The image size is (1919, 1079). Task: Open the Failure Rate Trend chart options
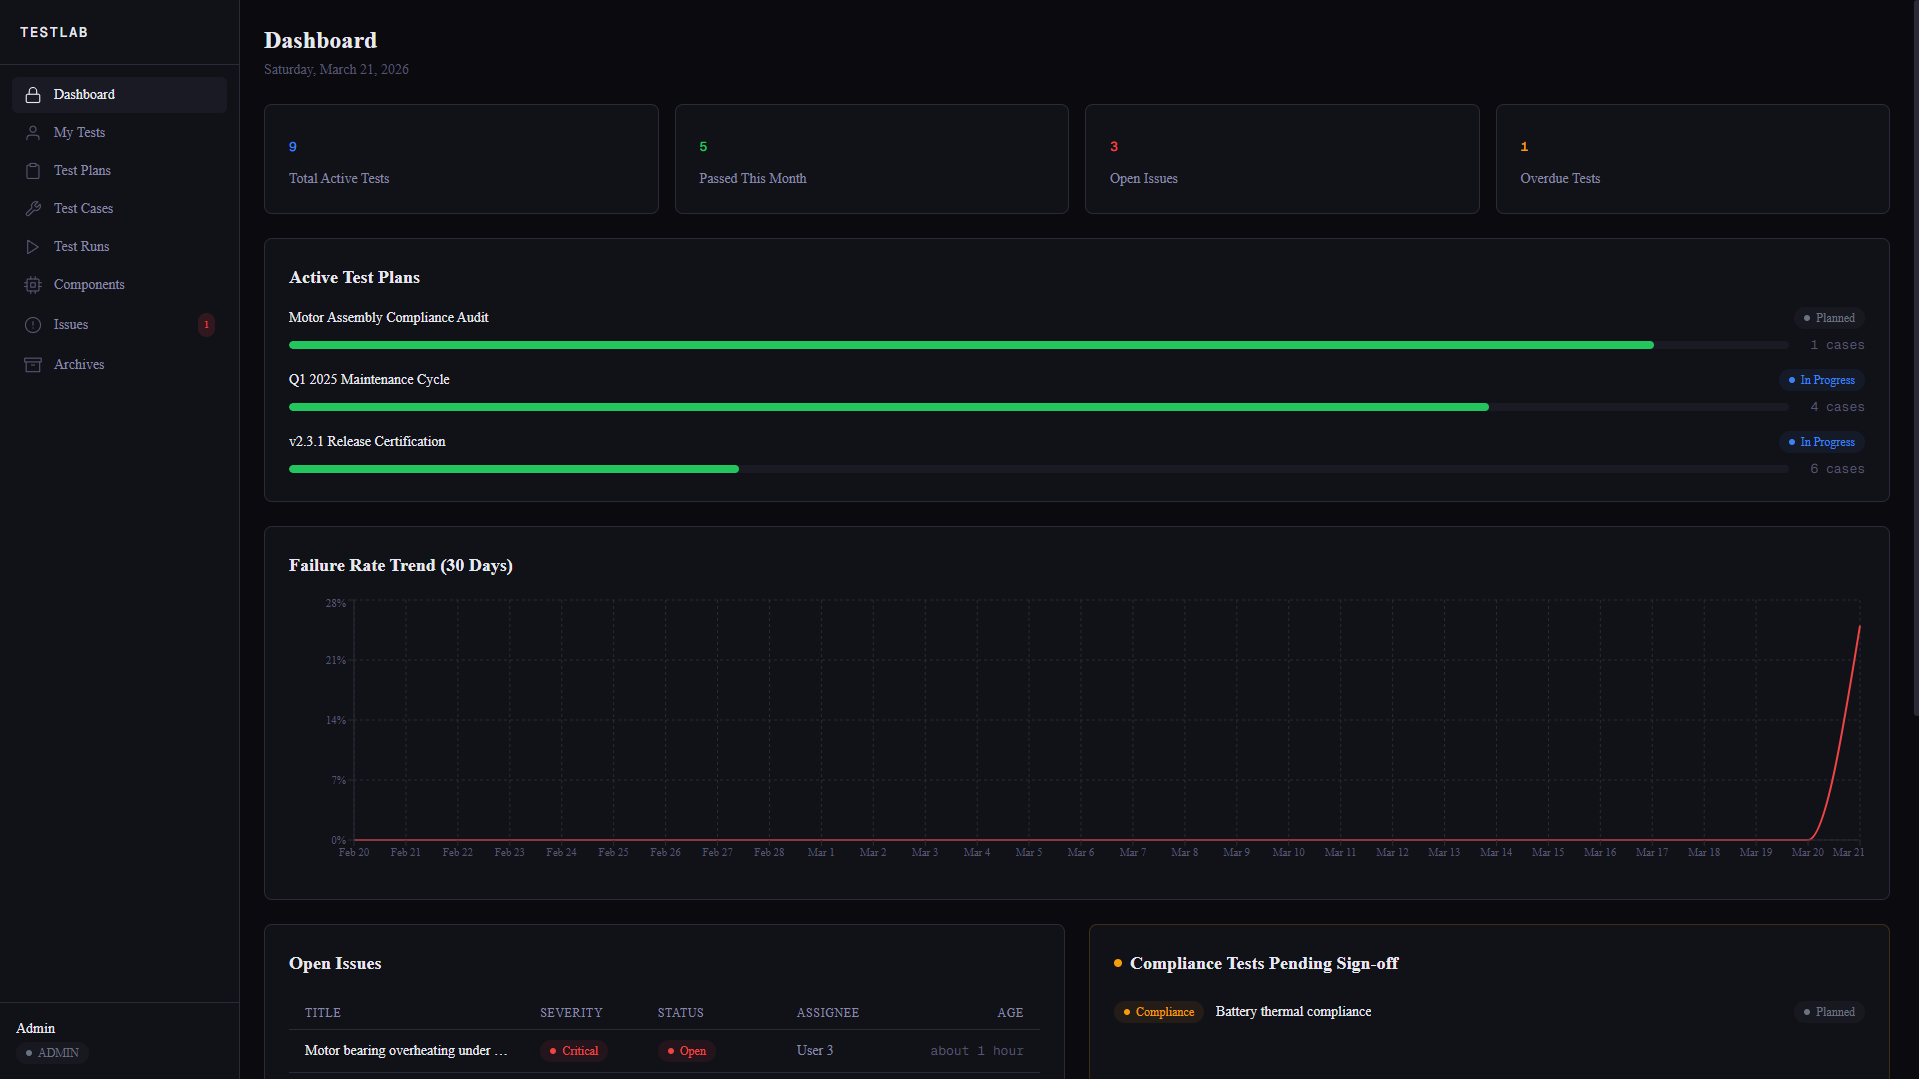pos(400,565)
